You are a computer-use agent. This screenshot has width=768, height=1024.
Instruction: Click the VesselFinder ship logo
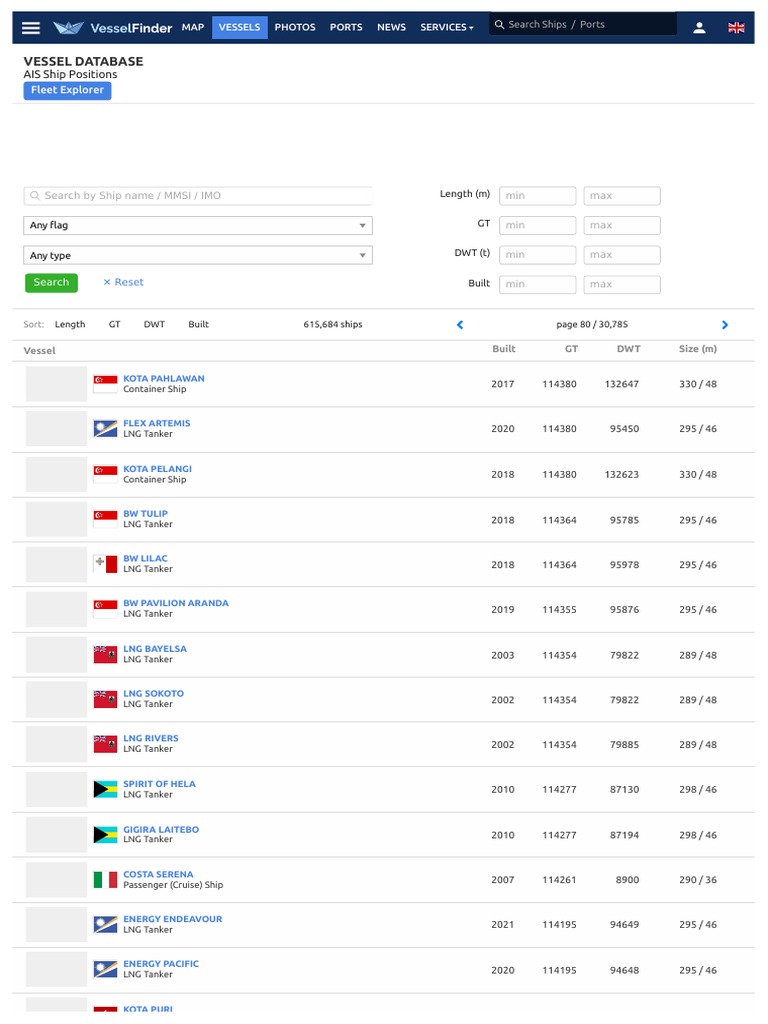[68, 27]
